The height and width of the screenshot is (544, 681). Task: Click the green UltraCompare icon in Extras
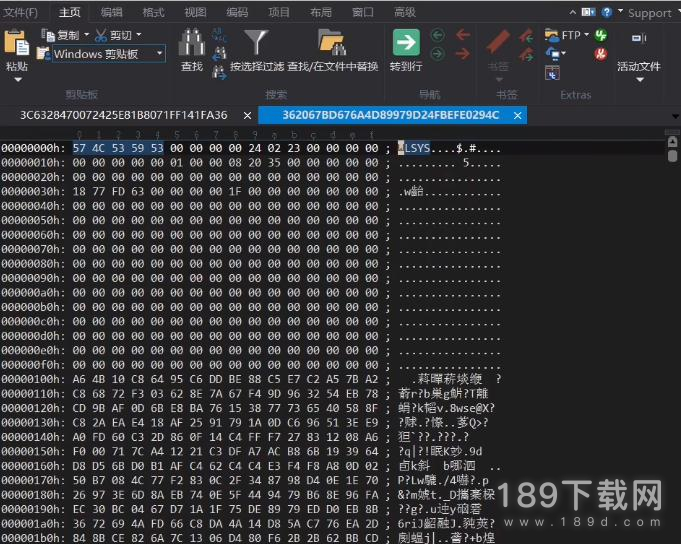point(600,35)
